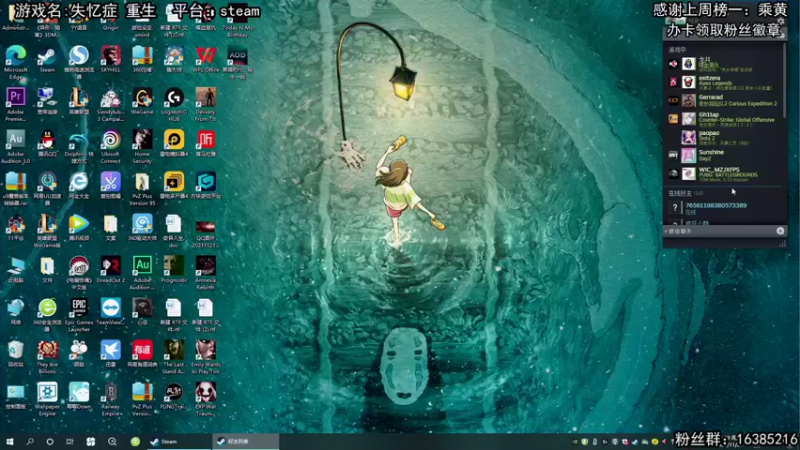Image resolution: width=800 pixels, height=450 pixels.
Task: Open Task View on the taskbar
Action: click(69, 442)
